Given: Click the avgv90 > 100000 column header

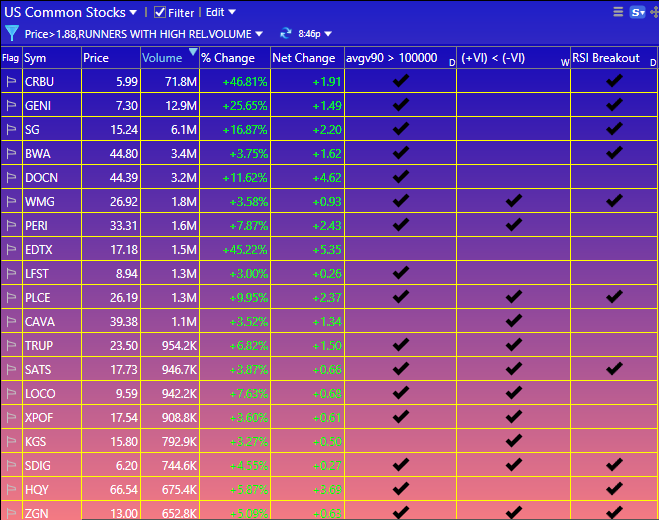Looking at the screenshot, I should pyautogui.click(x=400, y=58).
